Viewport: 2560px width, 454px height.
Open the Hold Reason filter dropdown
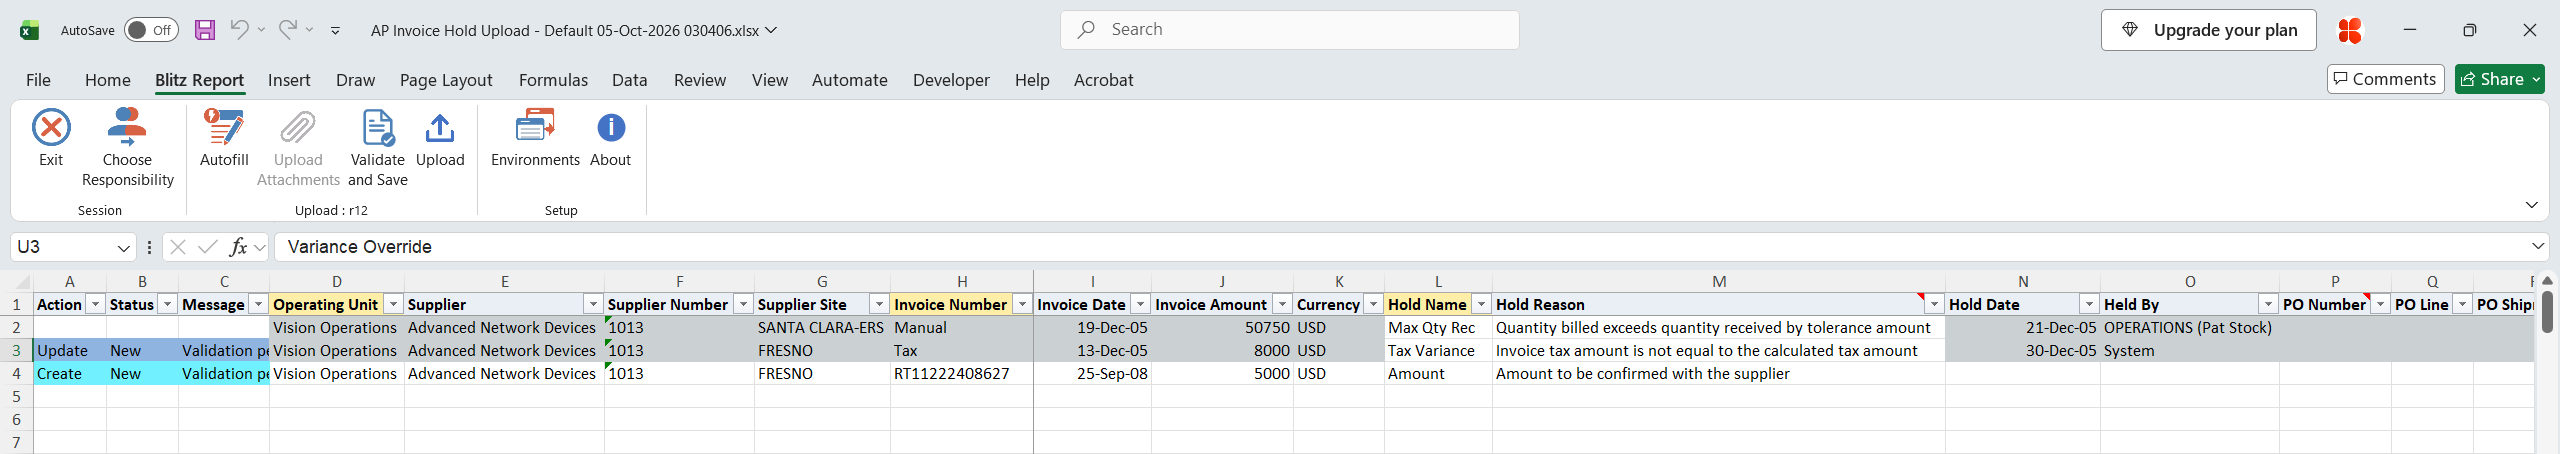pos(1934,304)
